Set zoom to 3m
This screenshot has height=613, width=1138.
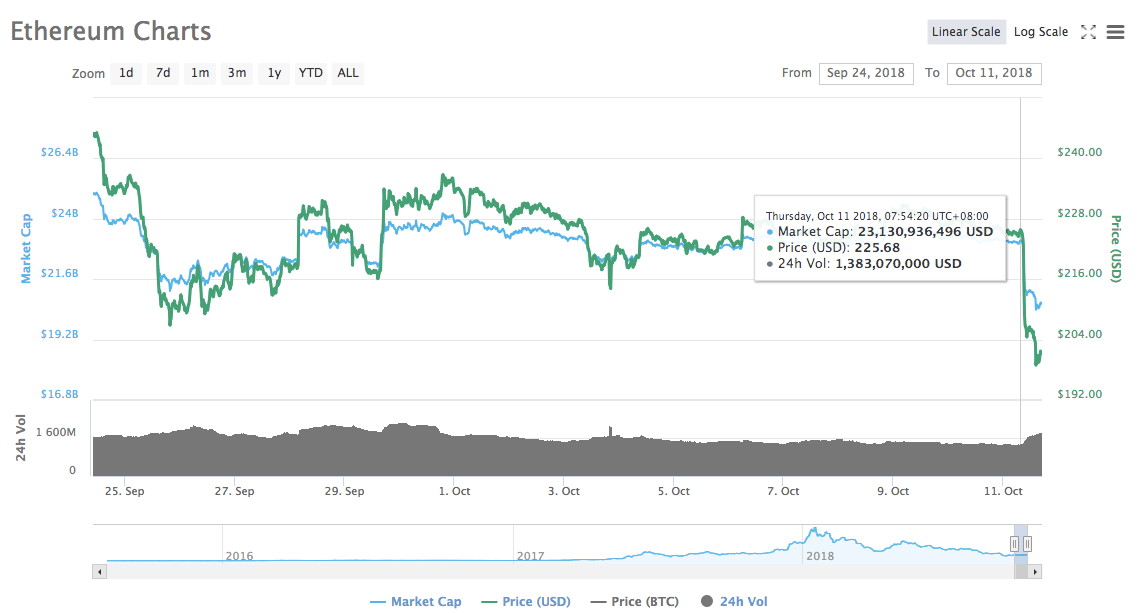[x=237, y=73]
